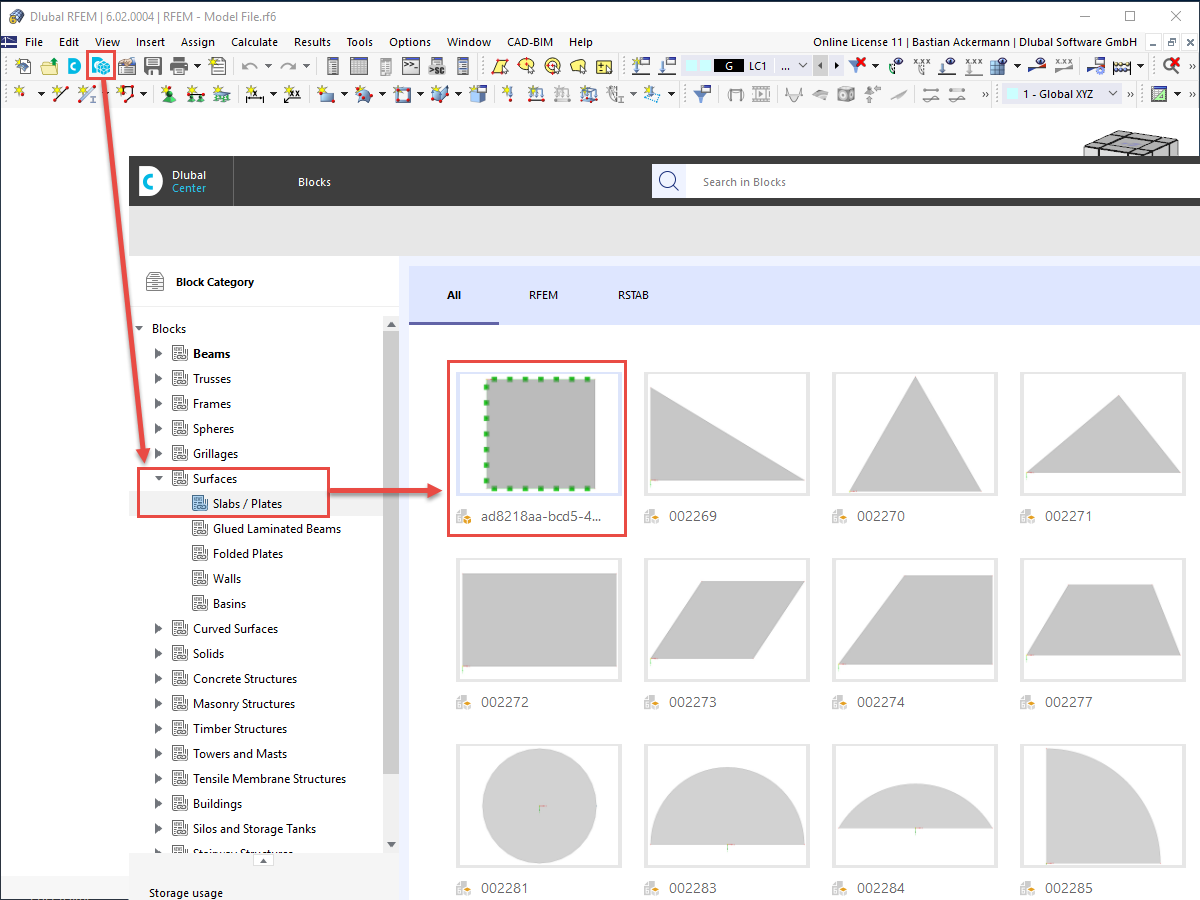The width and height of the screenshot is (1200, 900).
Task: Open the Dlubal Center with the highlighted toolbar icon
Action: pos(100,64)
